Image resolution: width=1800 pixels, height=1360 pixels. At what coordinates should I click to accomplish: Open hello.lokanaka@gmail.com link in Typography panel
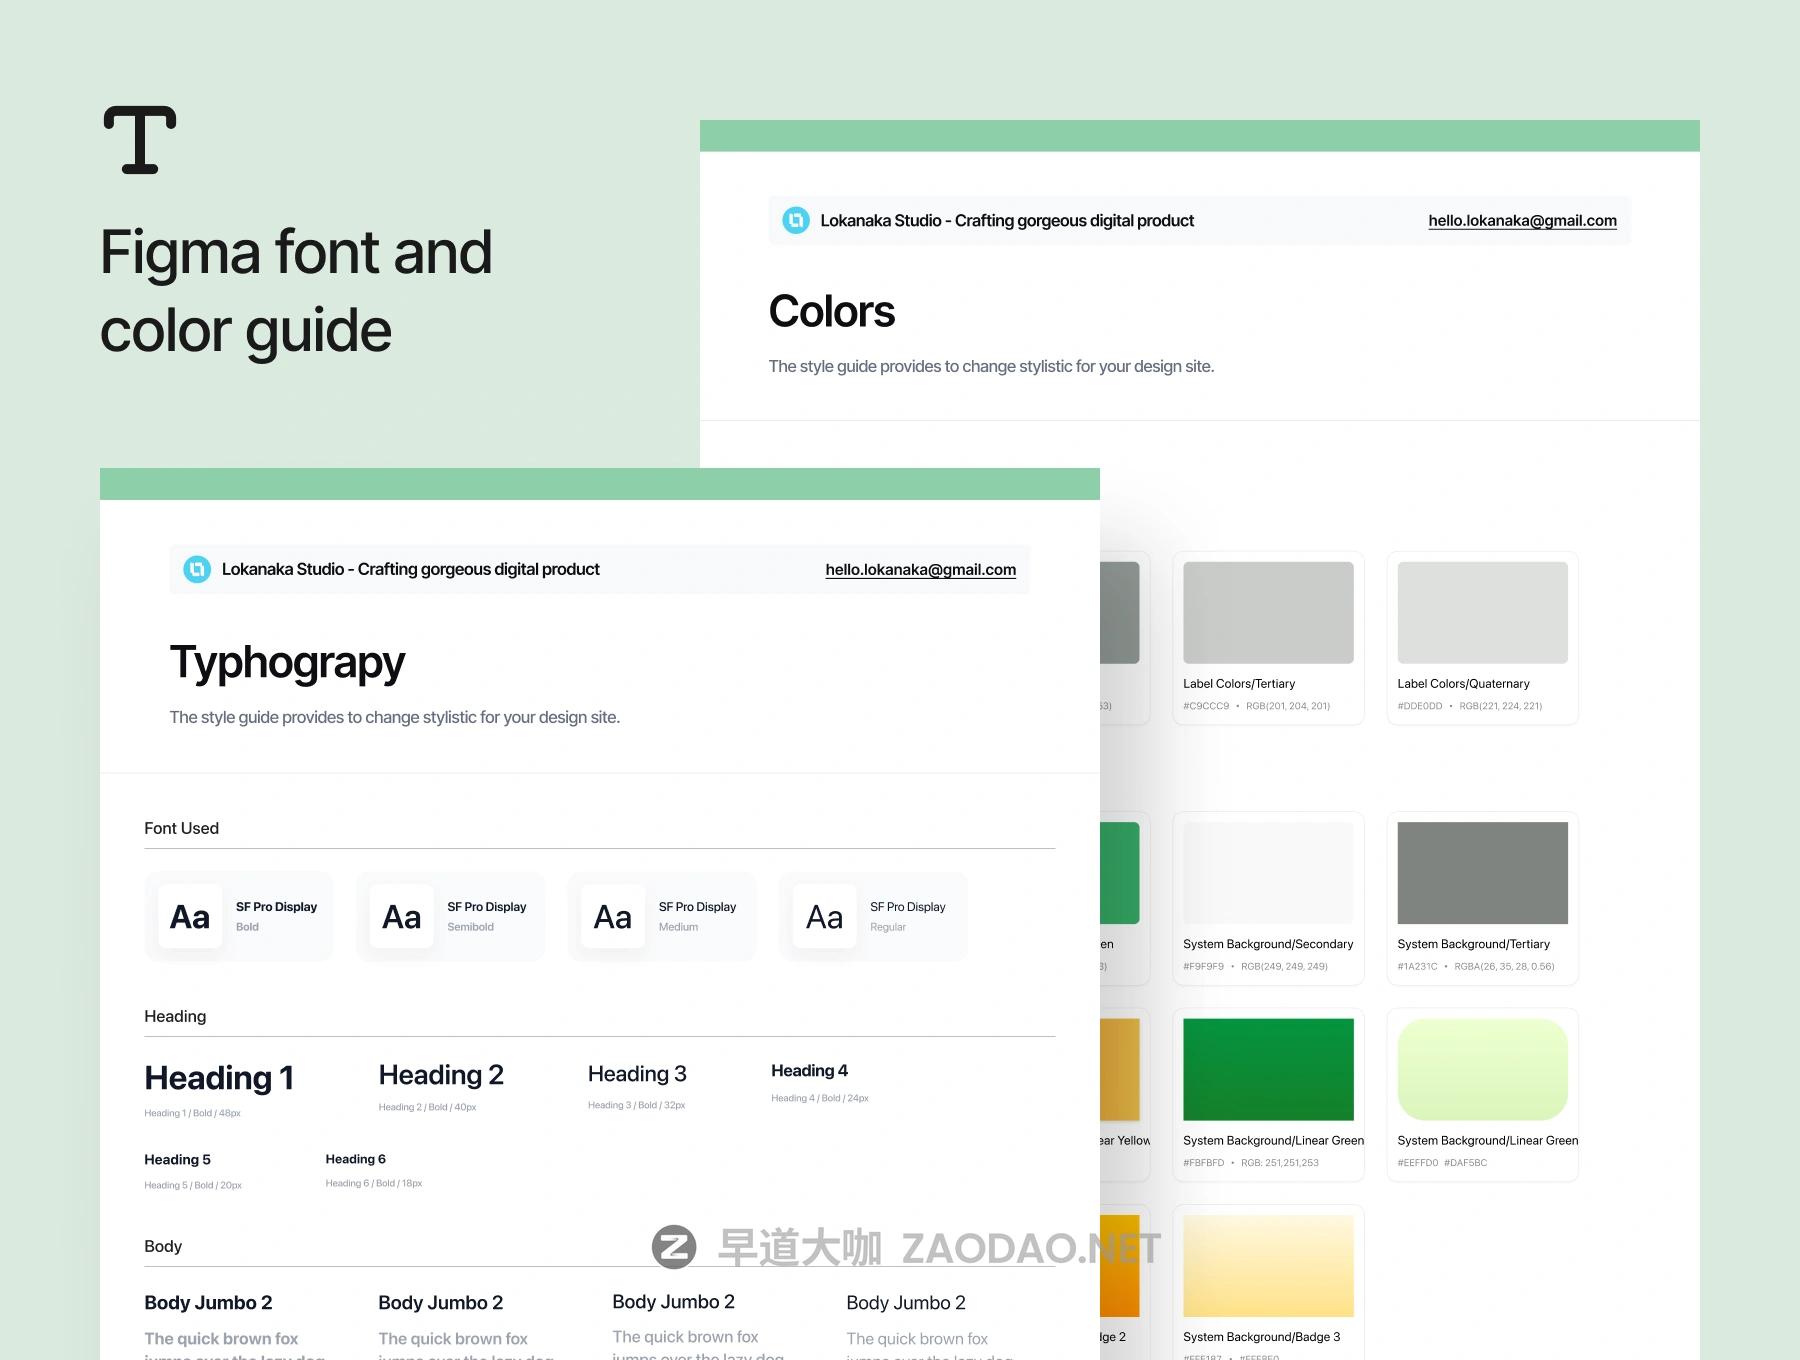(920, 570)
